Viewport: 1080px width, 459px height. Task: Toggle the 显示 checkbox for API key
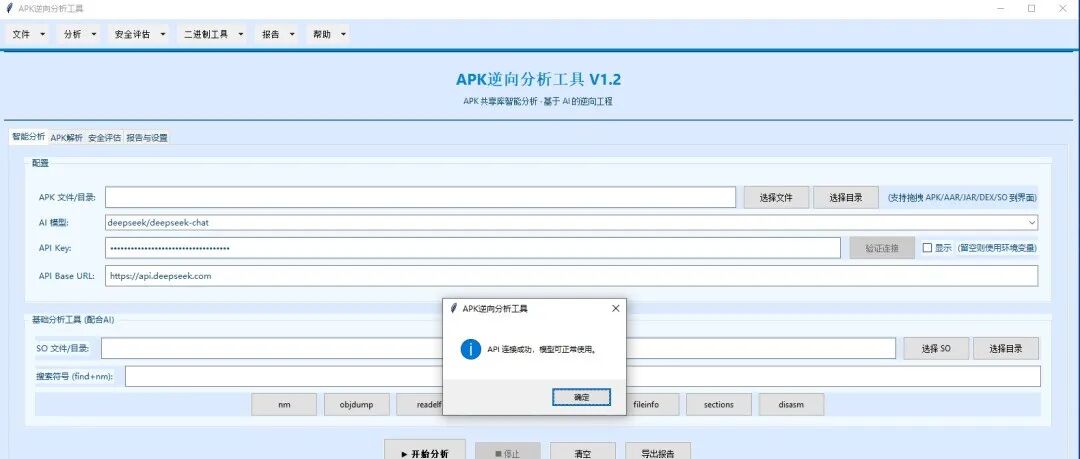[927, 247]
